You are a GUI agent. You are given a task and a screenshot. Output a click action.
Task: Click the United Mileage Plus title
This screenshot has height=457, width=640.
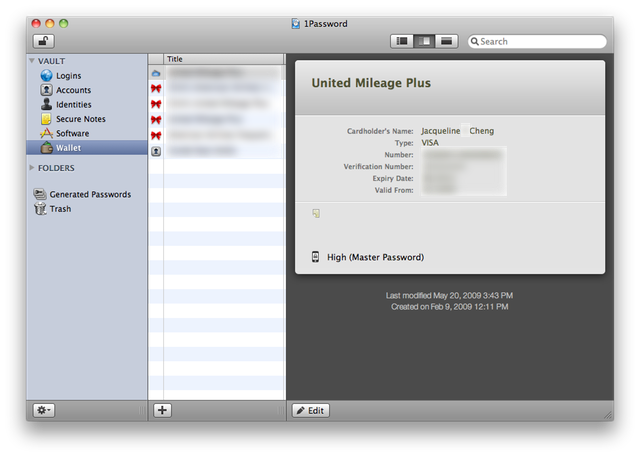pyautogui.click(x=371, y=83)
